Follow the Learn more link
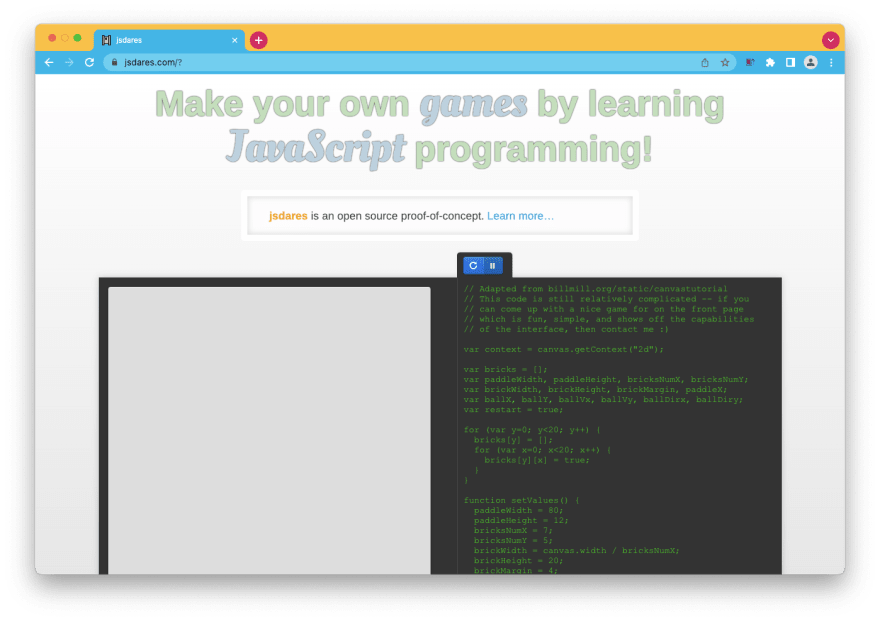Screen dimensions: 880x621 click(520, 216)
